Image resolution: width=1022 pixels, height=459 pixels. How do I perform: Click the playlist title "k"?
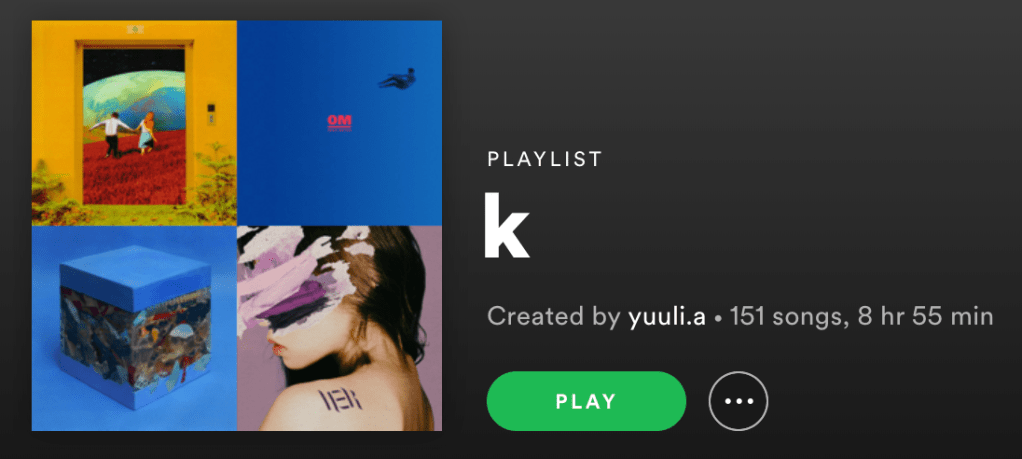pyautogui.click(x=506, y=226)
